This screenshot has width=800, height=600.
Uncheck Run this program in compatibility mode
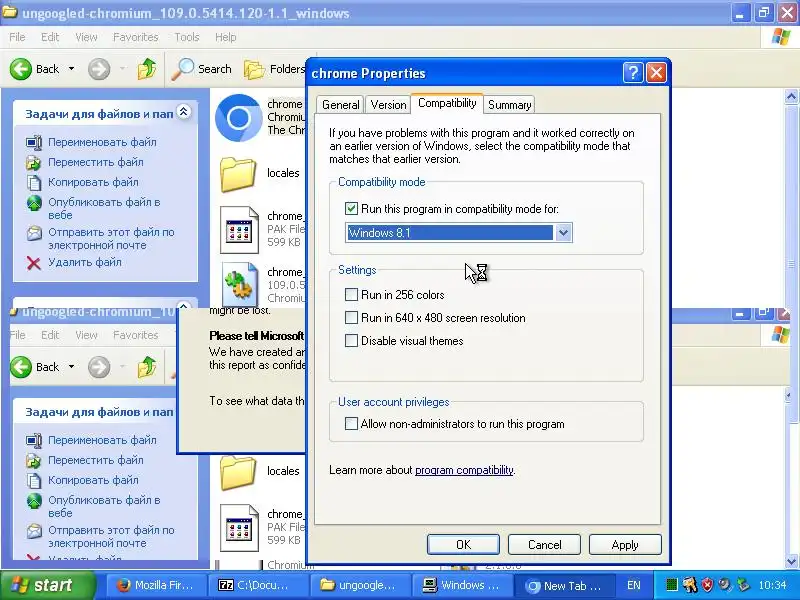click(x=351, y=209)
